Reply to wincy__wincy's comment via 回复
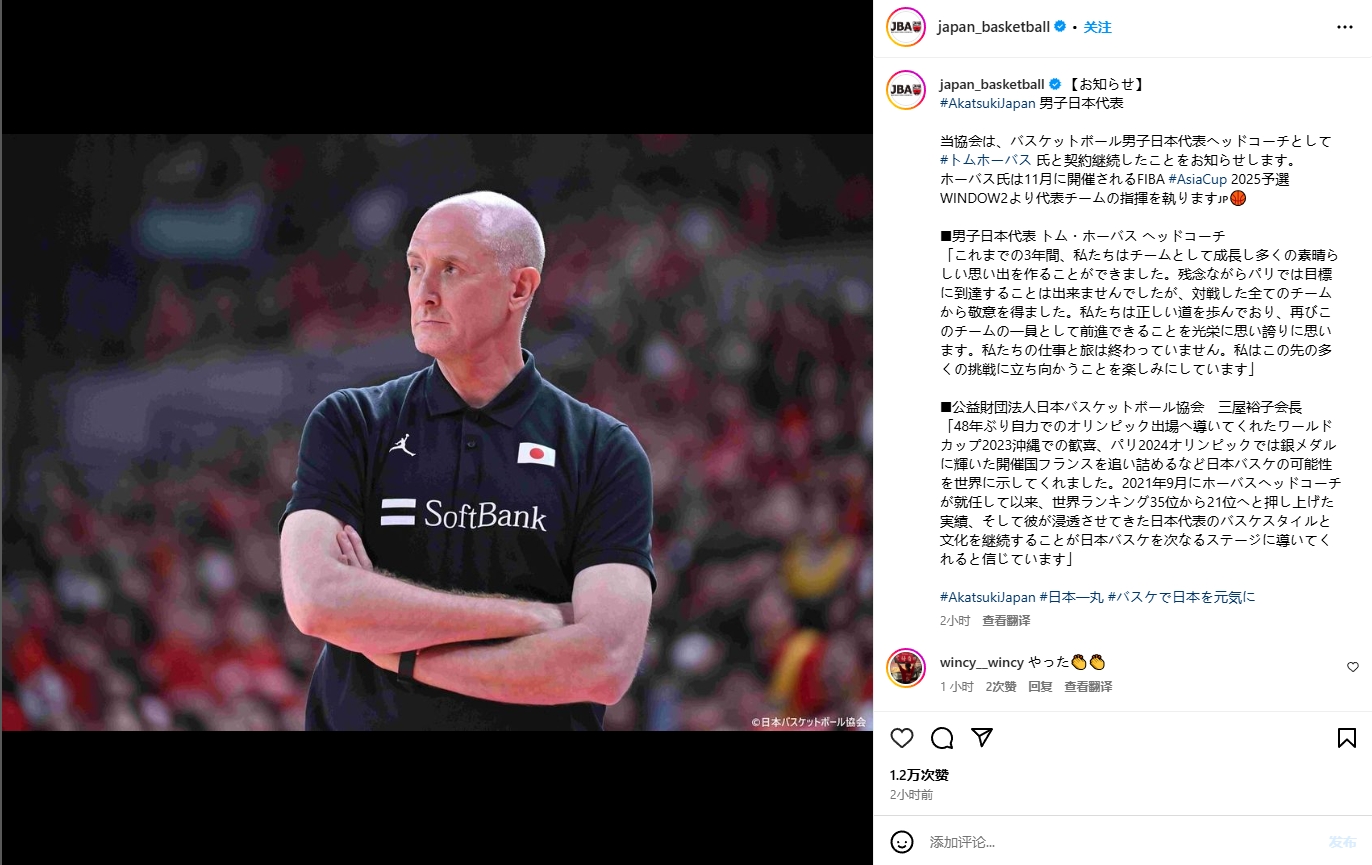This screenshot has height=865, width=1372. point(1040,687)
